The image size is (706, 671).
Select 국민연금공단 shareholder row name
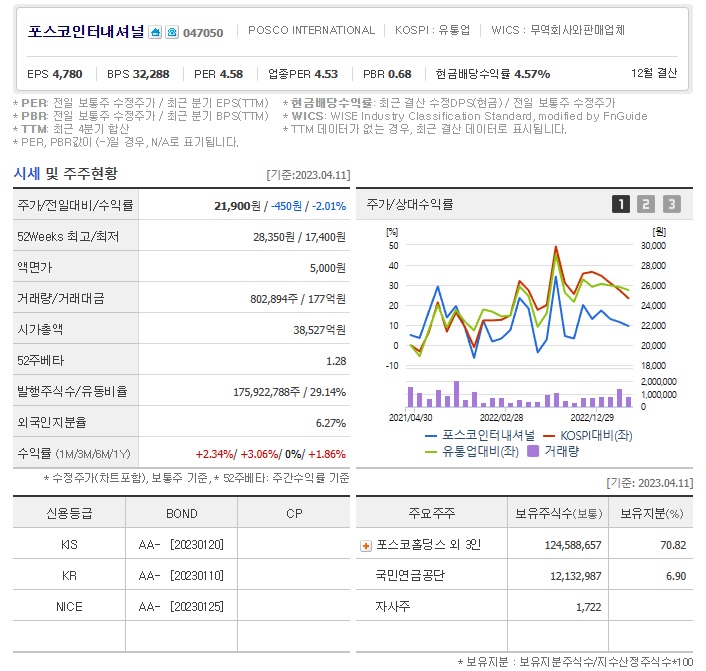[x=410, y=576]
